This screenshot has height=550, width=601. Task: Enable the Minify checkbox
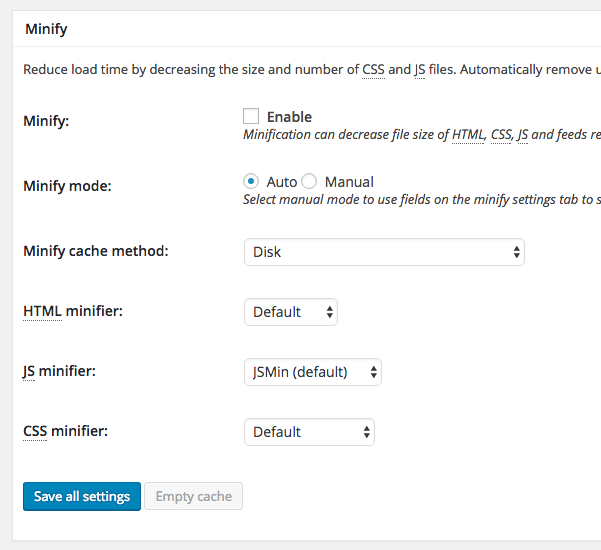(x=251, y=117)
